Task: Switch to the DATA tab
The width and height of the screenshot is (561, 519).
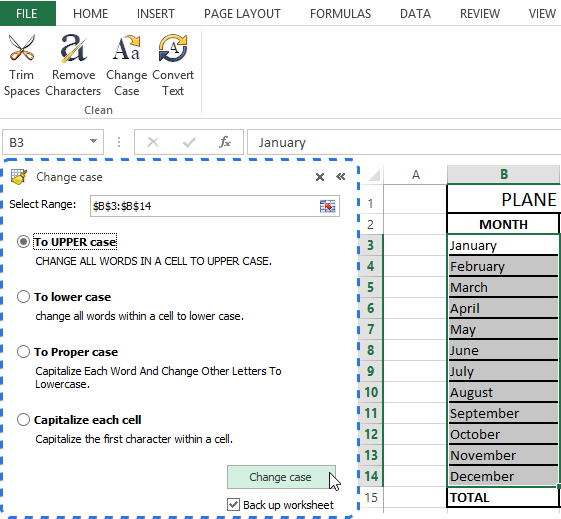Action: (415, 14)
